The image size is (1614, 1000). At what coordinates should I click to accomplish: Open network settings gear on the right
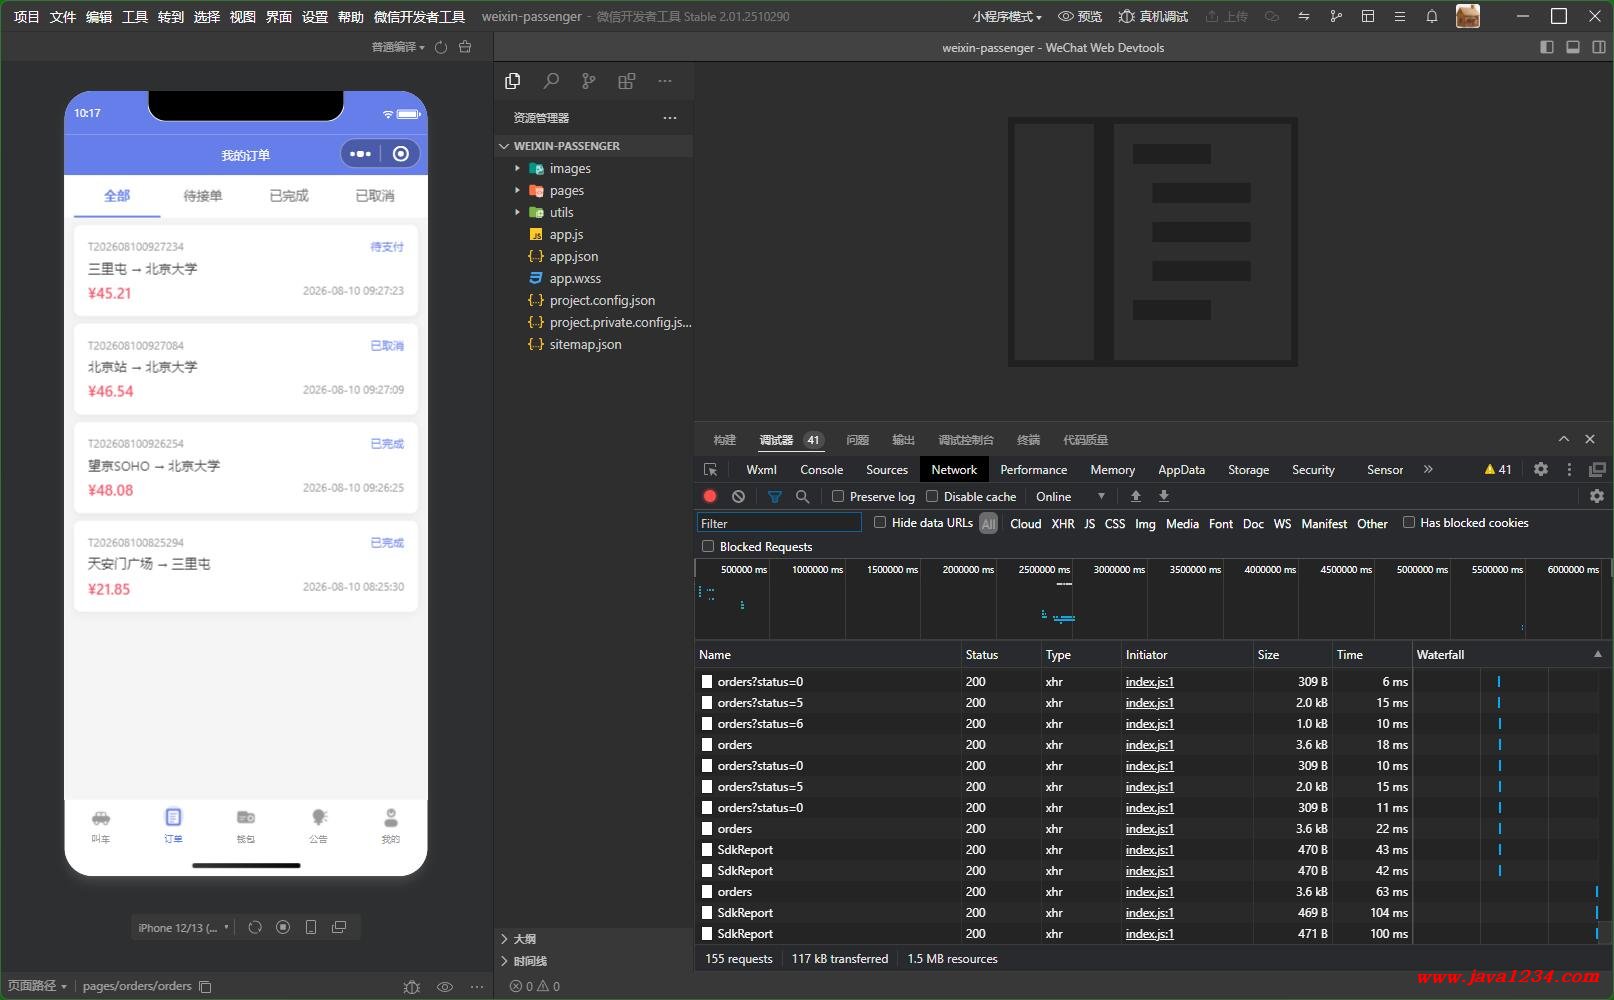[1597, 496]
